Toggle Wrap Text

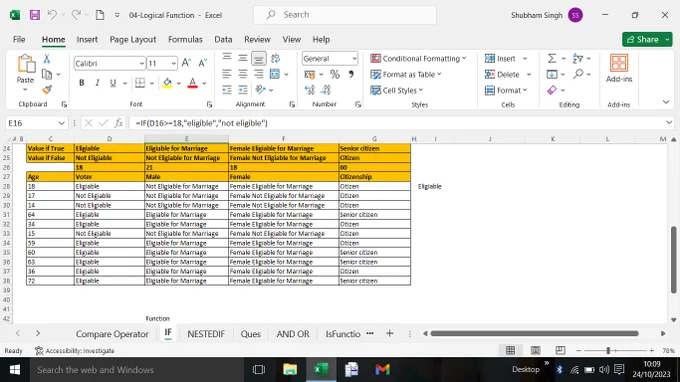[x=275, y=59]
